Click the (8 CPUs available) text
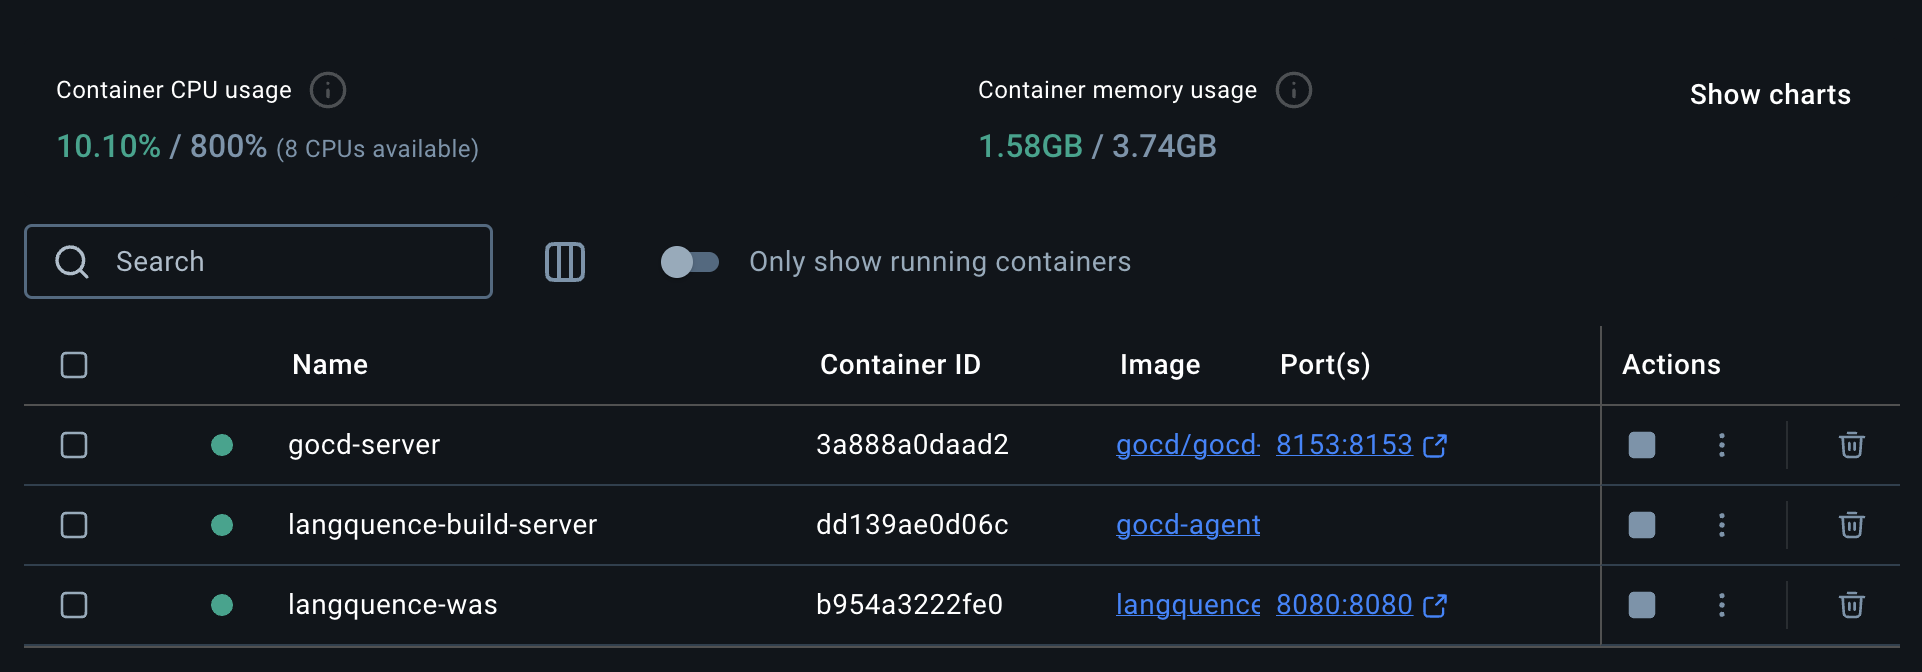 [377, 149]
